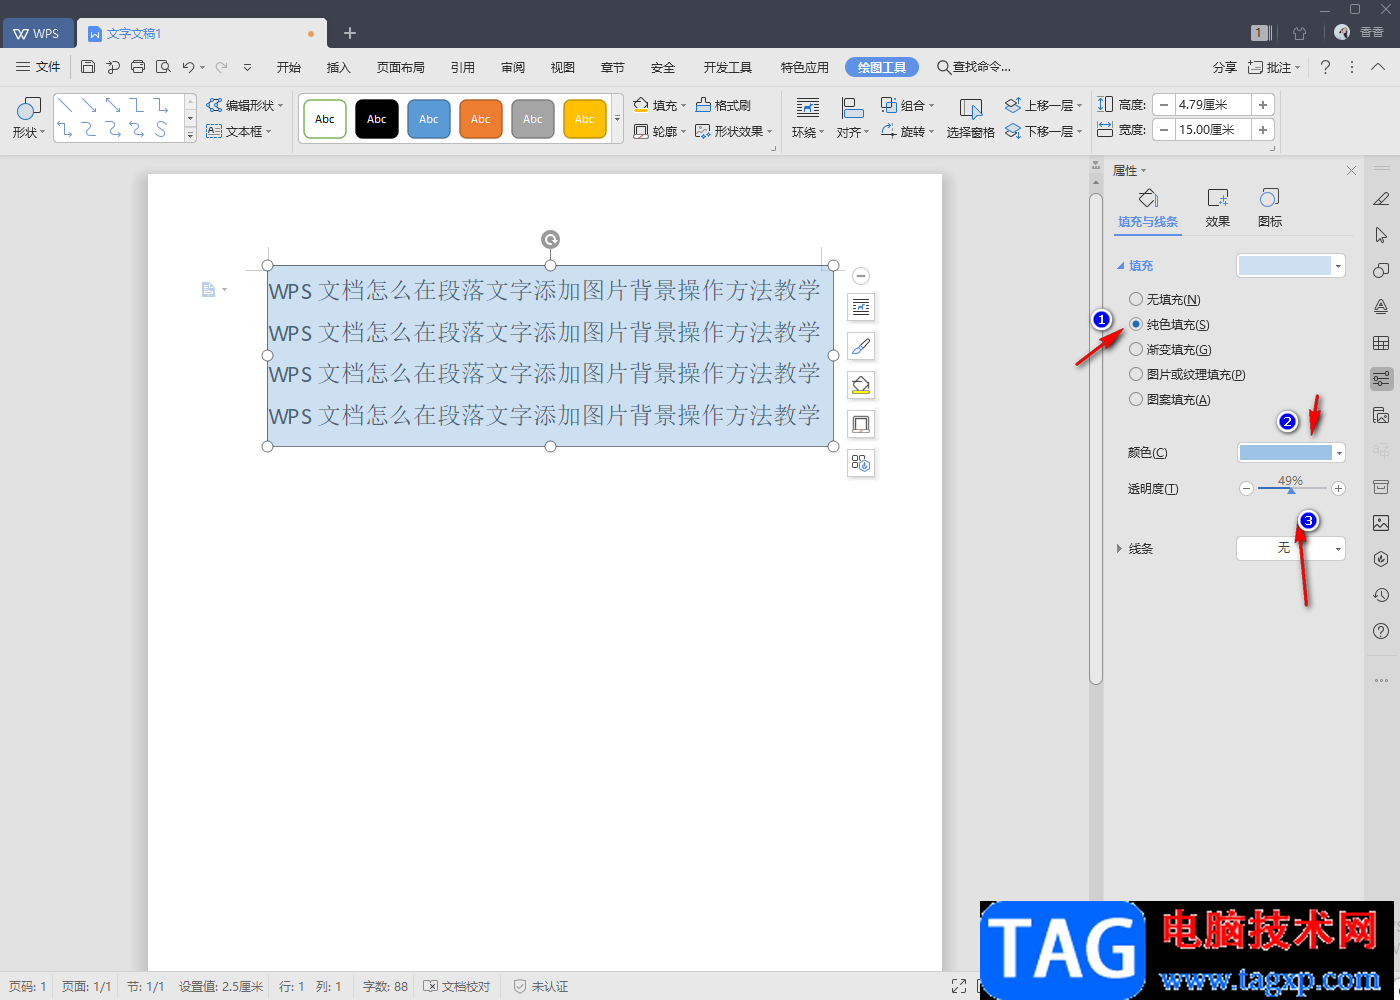Click the Print icon in quick toolbar

138,67
